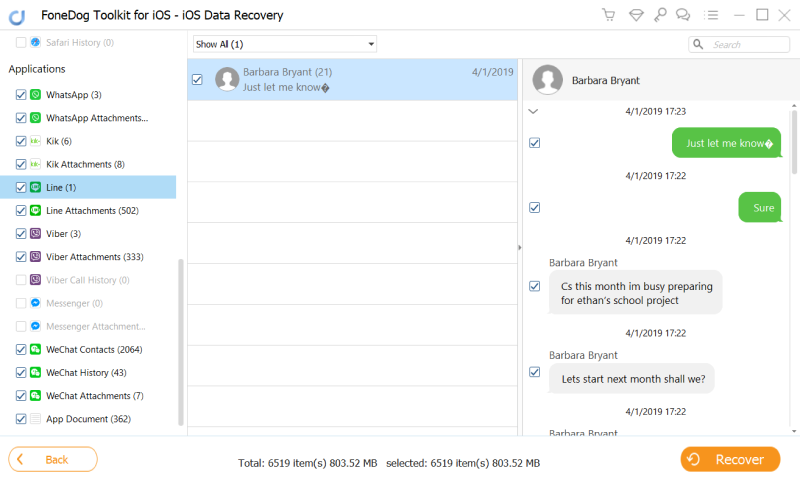800x489 pixels.
Task: Uncheck the 'Just let me know' message checkbox
Action: click(535, 143)
